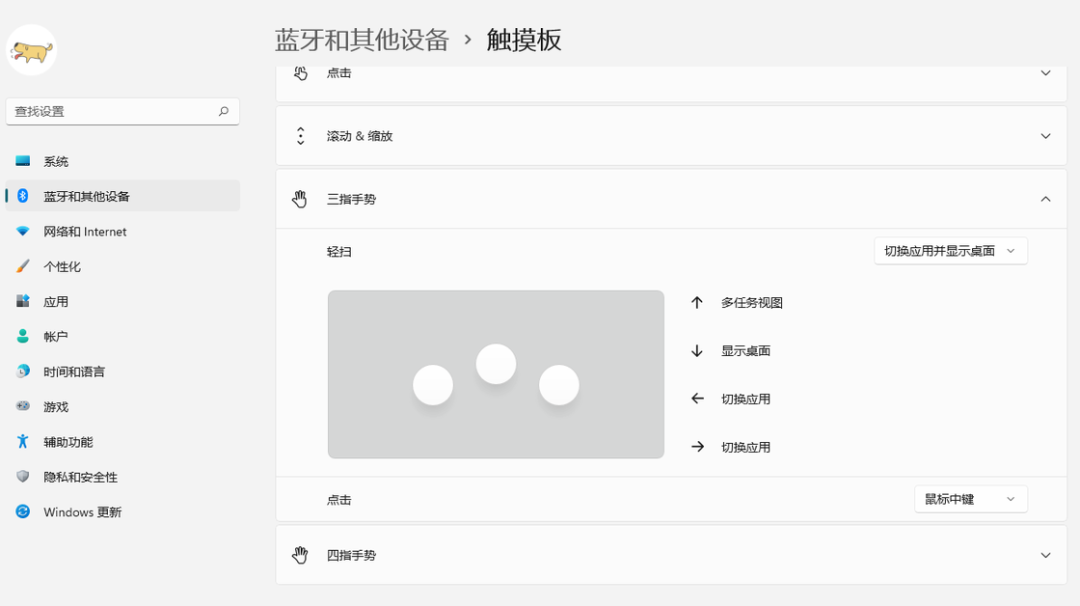Click the 帐户 person icon
This screenshot has height=606, width=1080.
click(x=23, y=336)
